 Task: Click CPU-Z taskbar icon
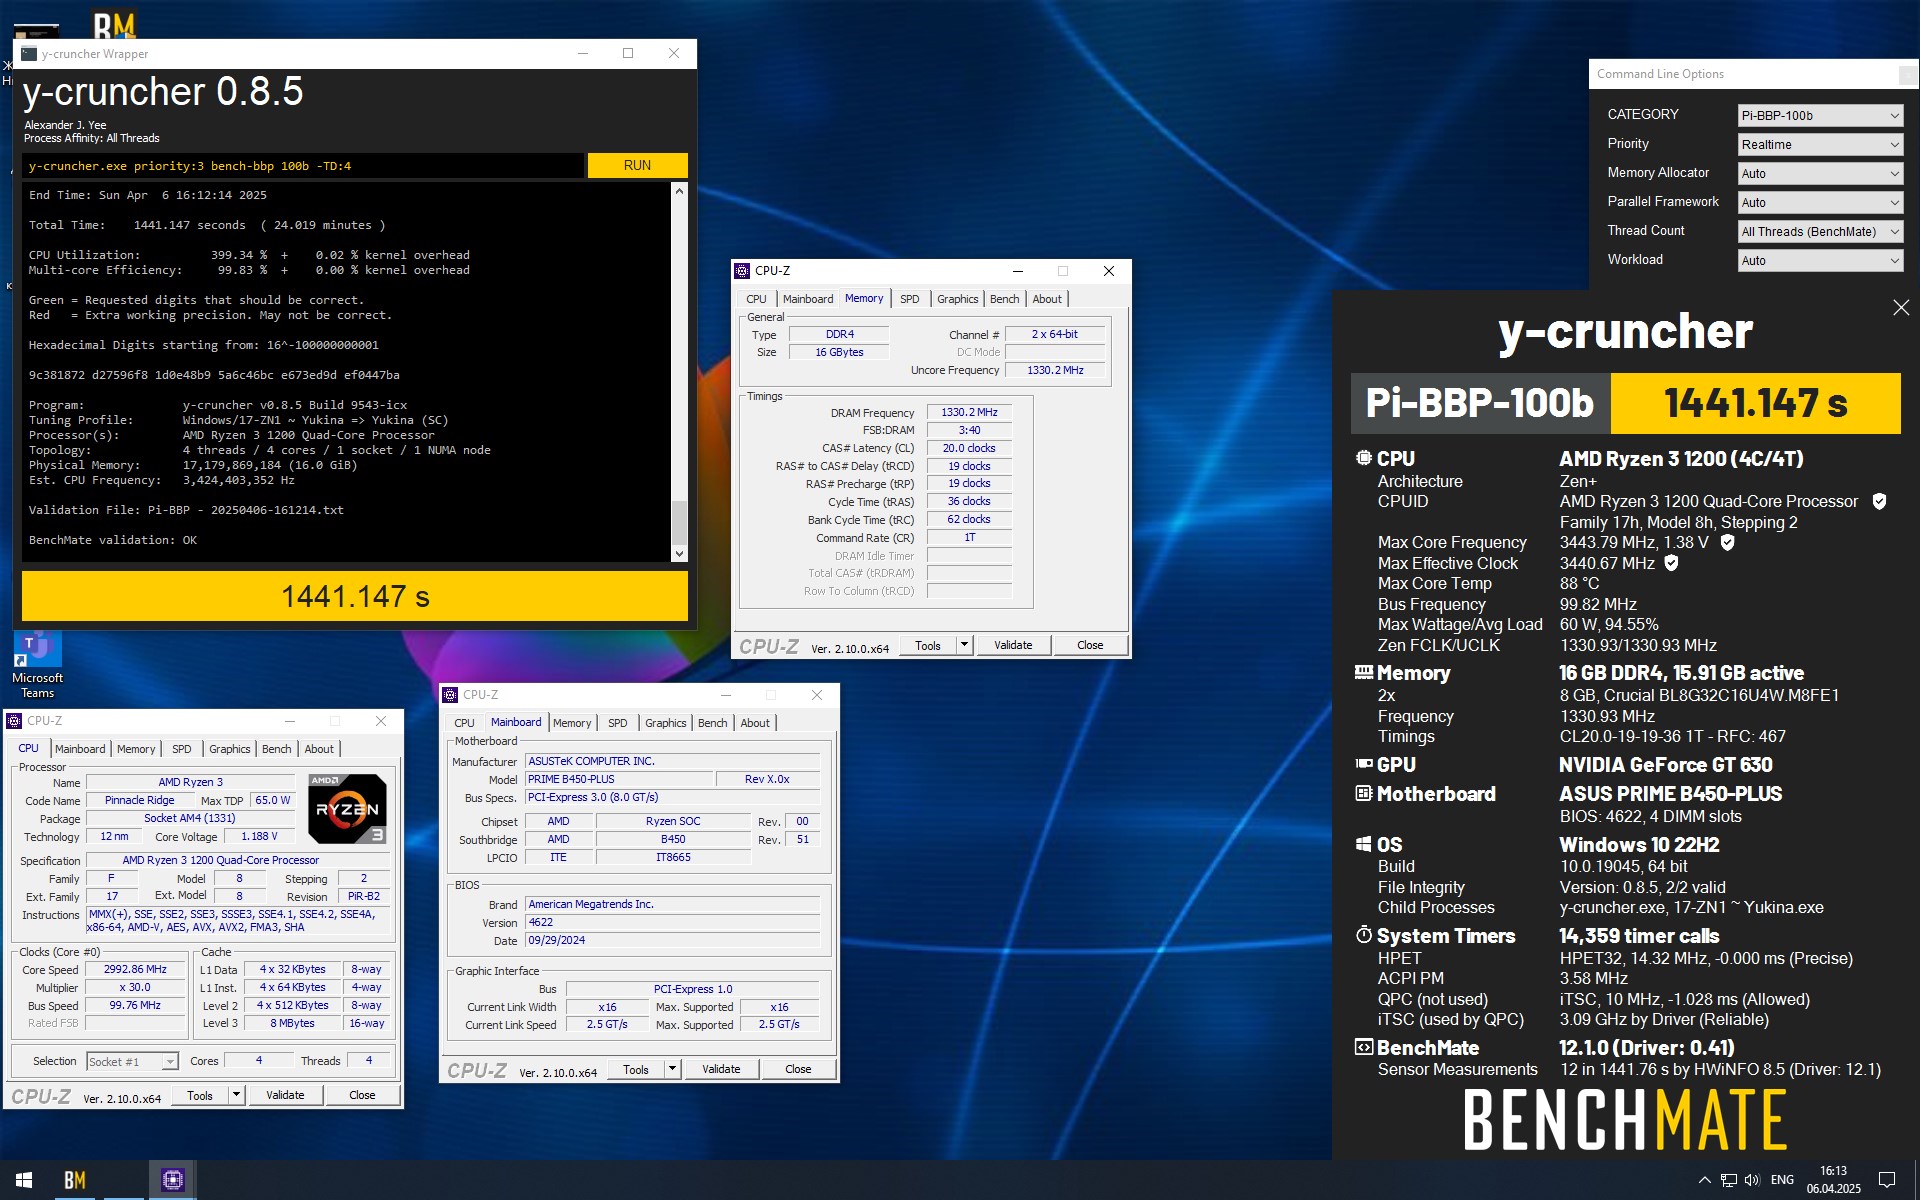click(x=172, y=1180)
